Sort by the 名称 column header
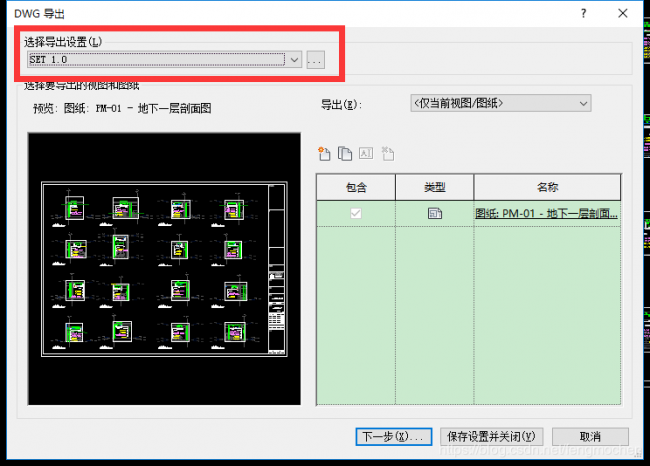 pyautogui.click(x=546, y=187)
